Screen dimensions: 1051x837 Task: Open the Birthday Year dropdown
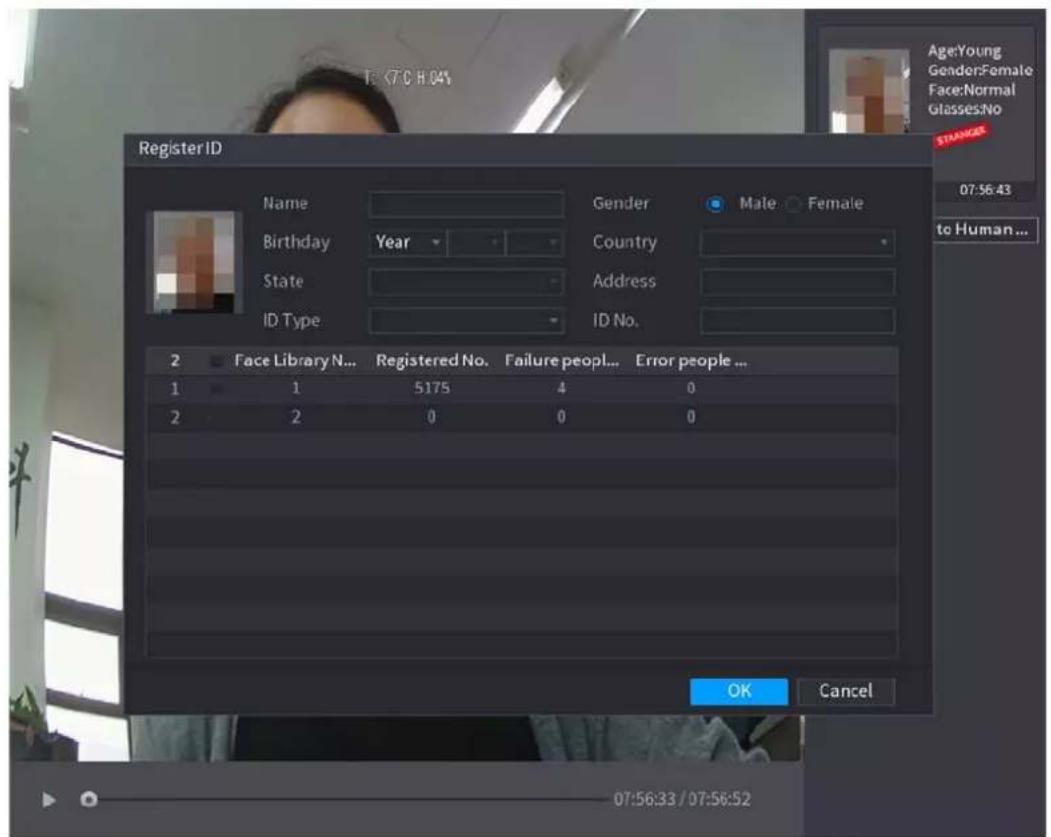(x=406, y=243)
